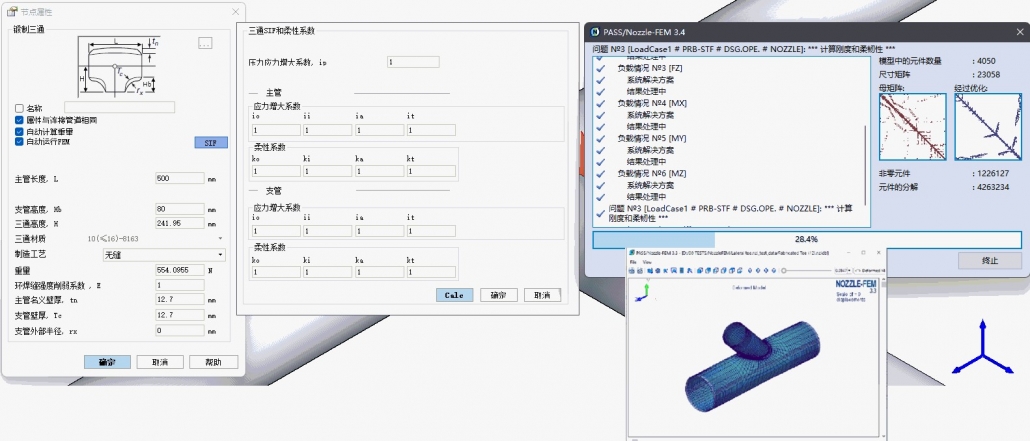Toggle the 自动运行FEM checkbox
The height and width of the screenshot is (441, 1030).
tap(19, 142)
